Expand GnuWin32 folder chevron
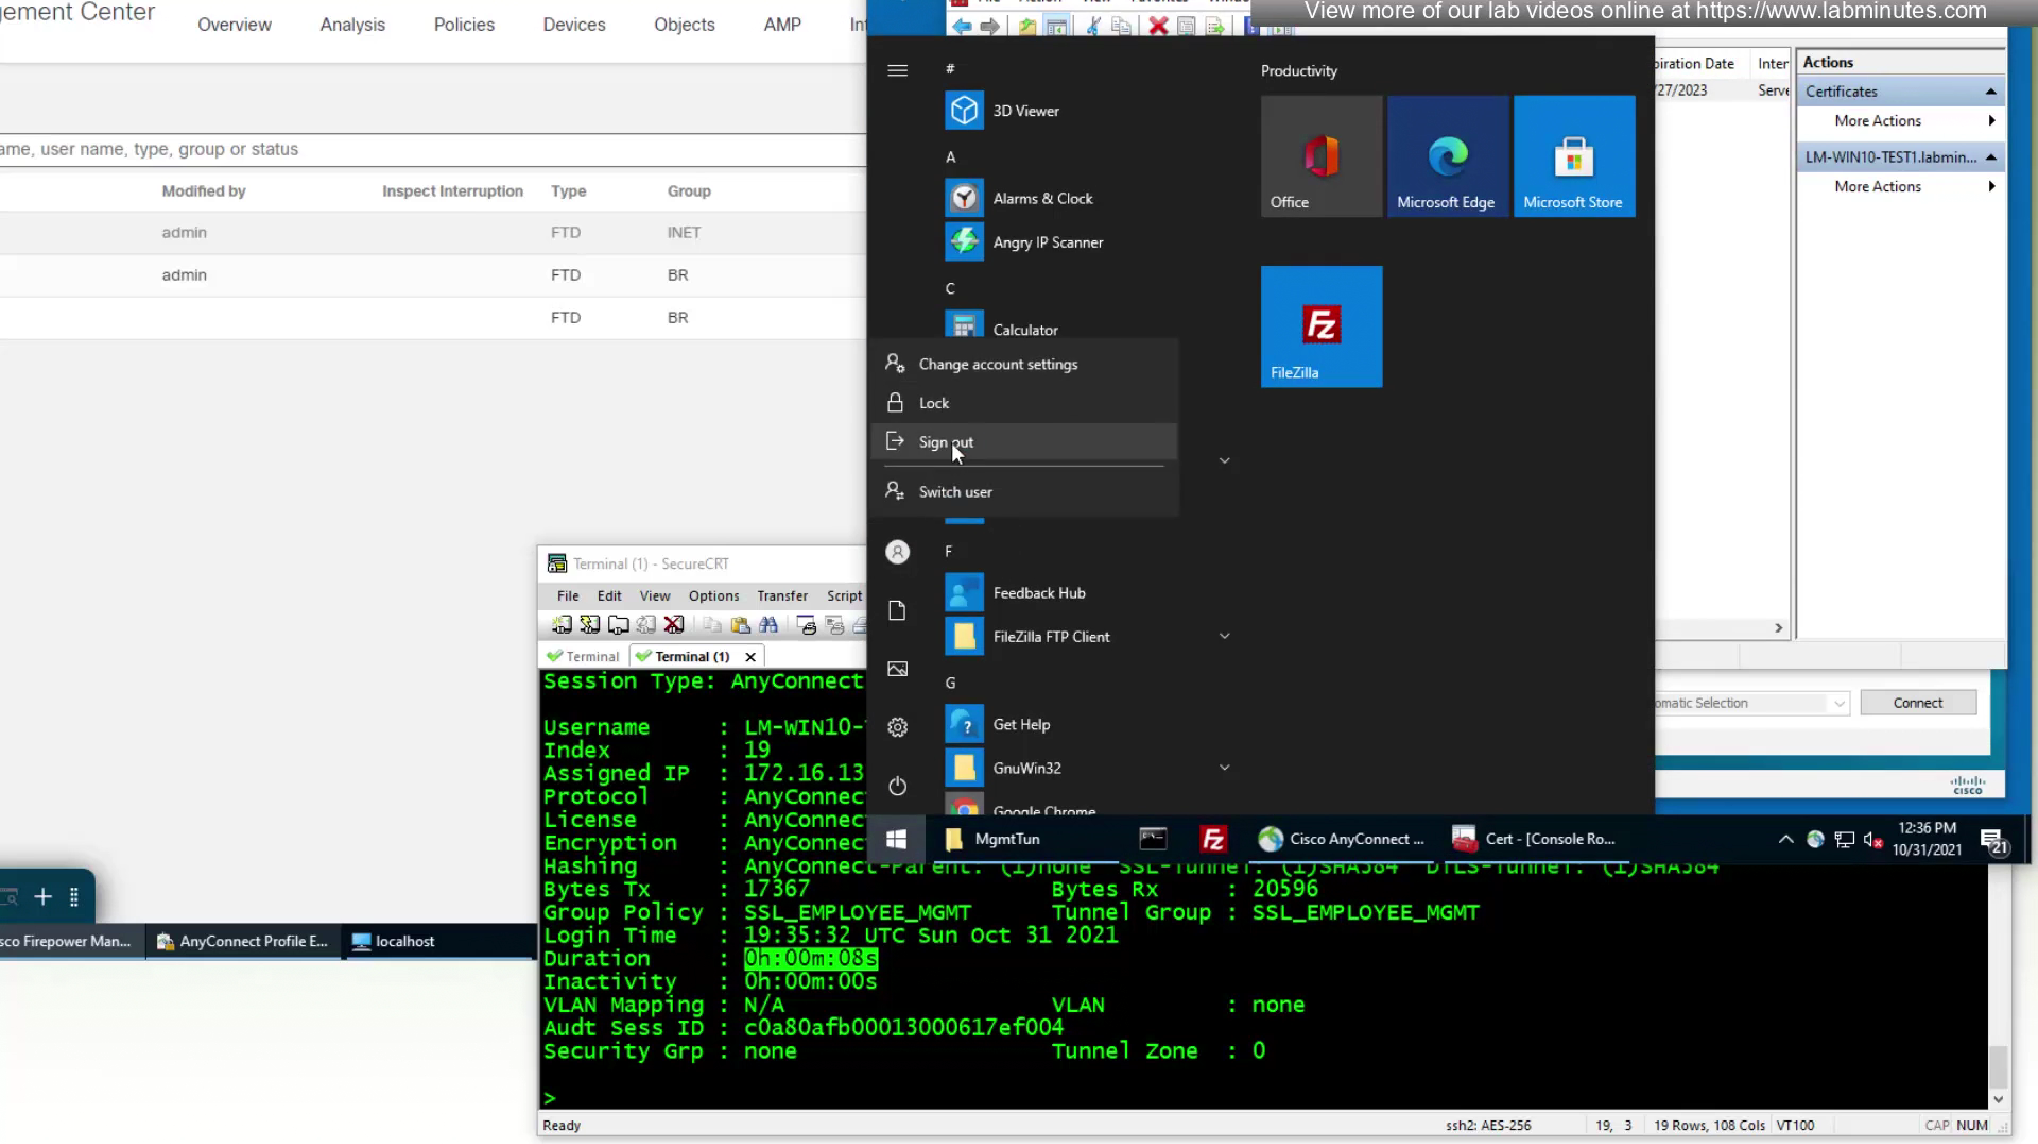The width and height of the screenshot is (2038, 1144). [x=1224, y=767]
